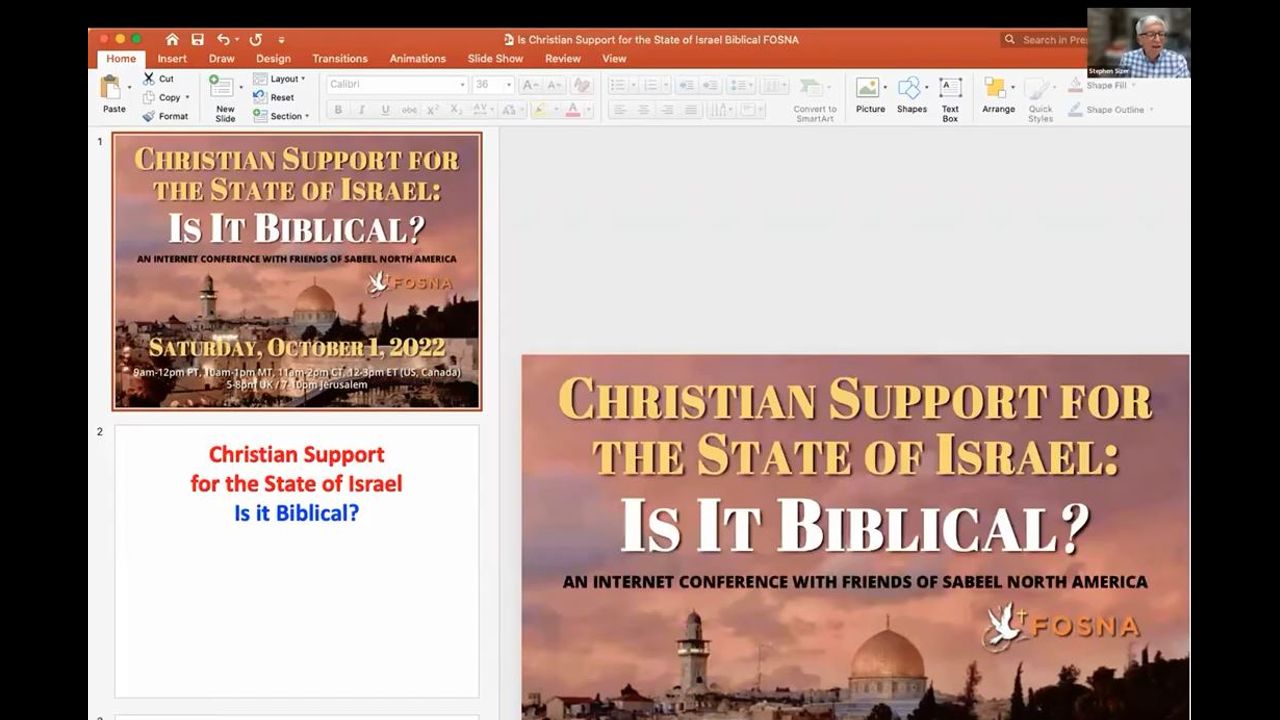Viewport: 1280px width, 720px height.
Task: Open the Shapes gallery
Action: pos(910,90)
